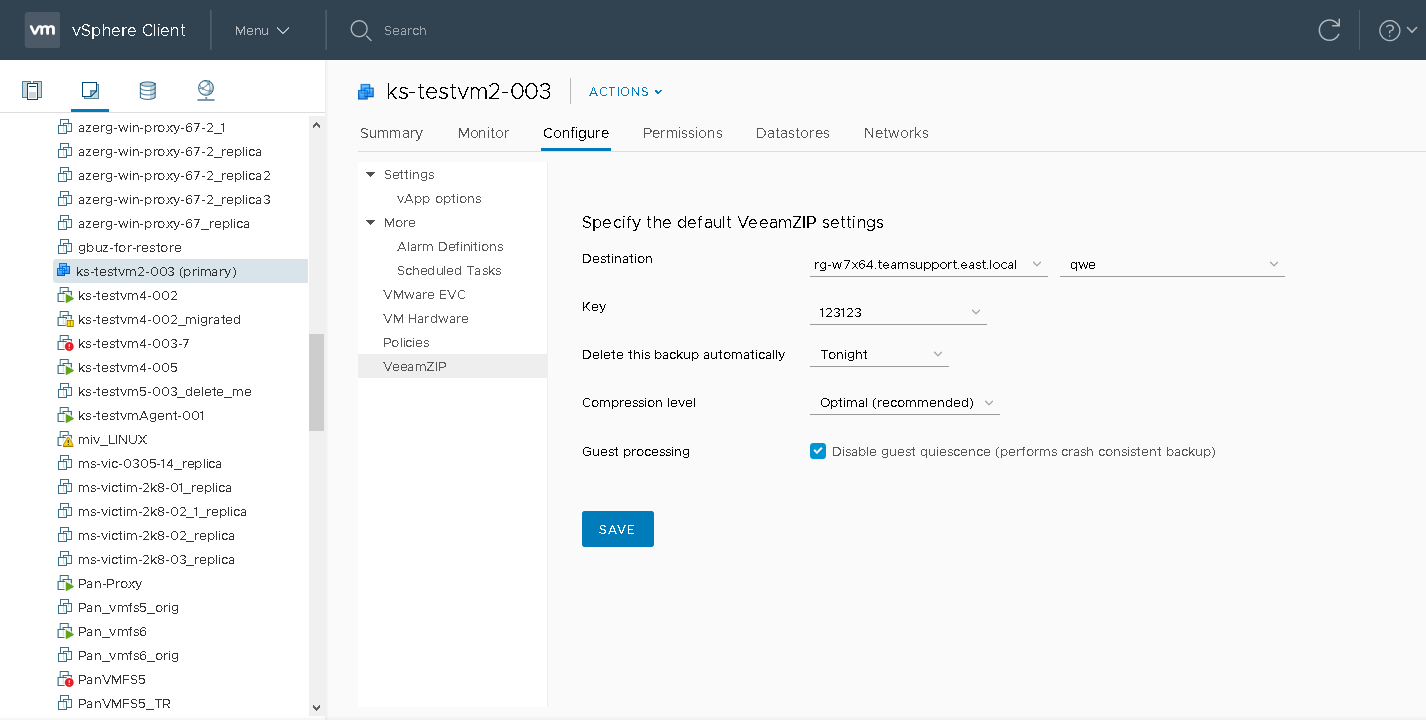Image resolution: width=1426 pixels, height=720 pixels.
Task: Click VM icon for azerg-win-proxy-67-2_1
Action: coord(65,127)
